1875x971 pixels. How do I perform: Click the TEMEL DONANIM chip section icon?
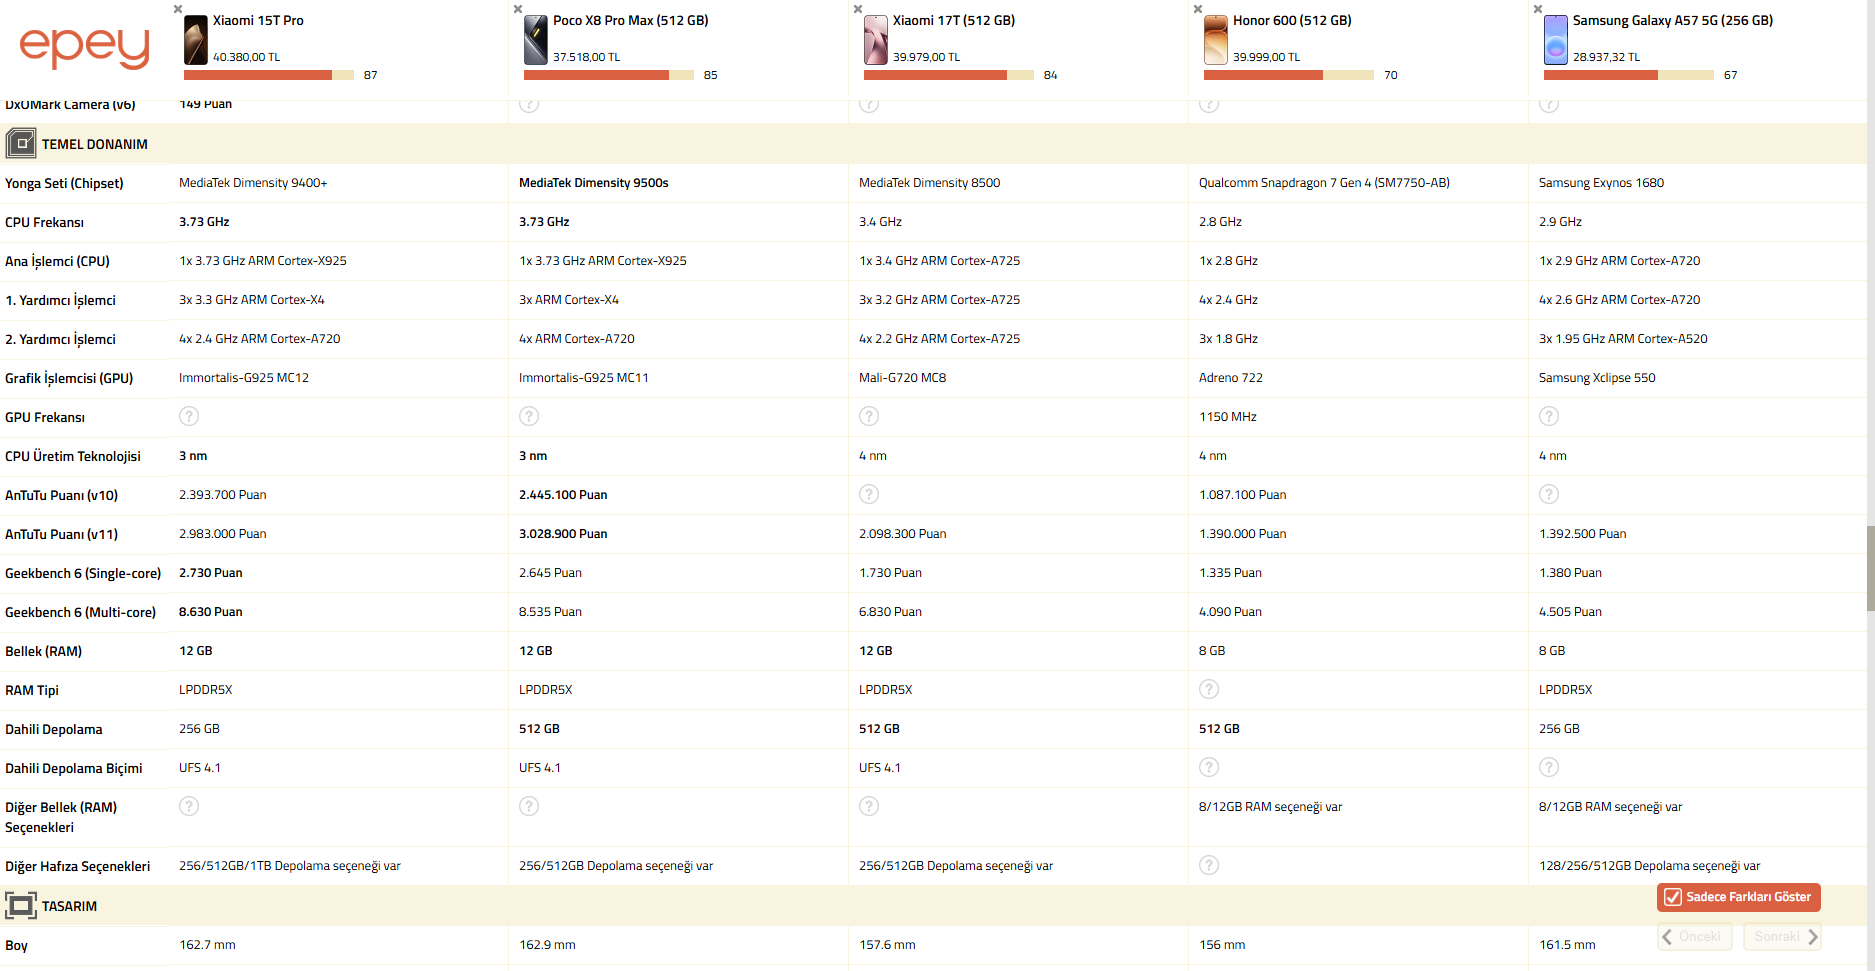coord(21,144)
